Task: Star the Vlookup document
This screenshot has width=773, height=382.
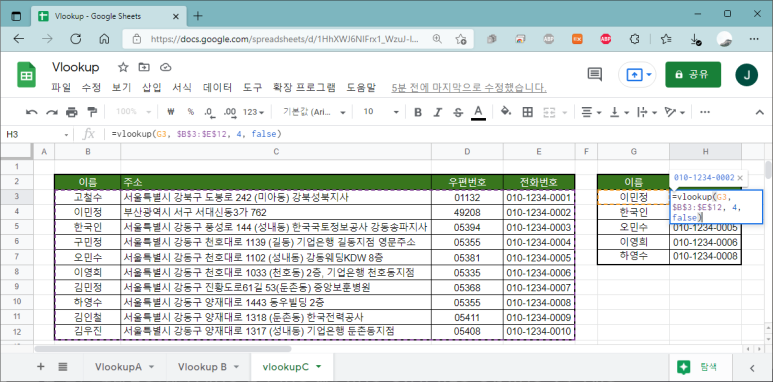Action: [123, 68]
